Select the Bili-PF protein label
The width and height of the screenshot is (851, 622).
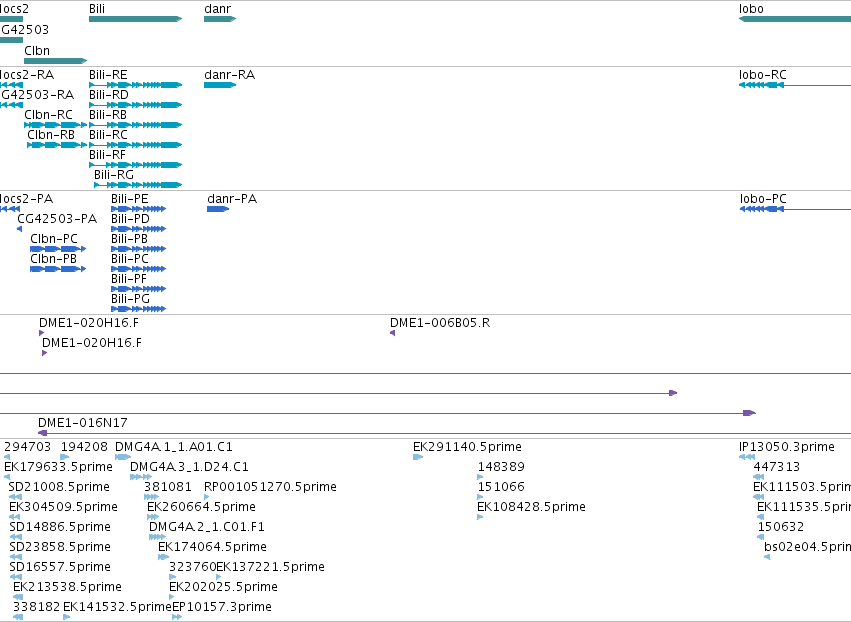(x=129, y=279)
